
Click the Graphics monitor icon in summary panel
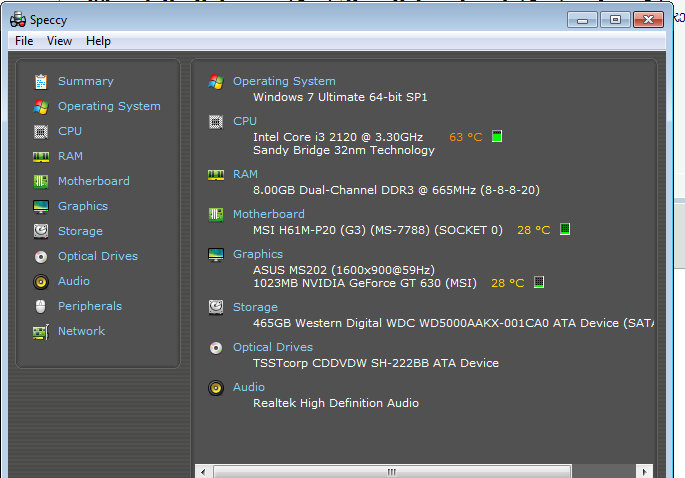216,255
